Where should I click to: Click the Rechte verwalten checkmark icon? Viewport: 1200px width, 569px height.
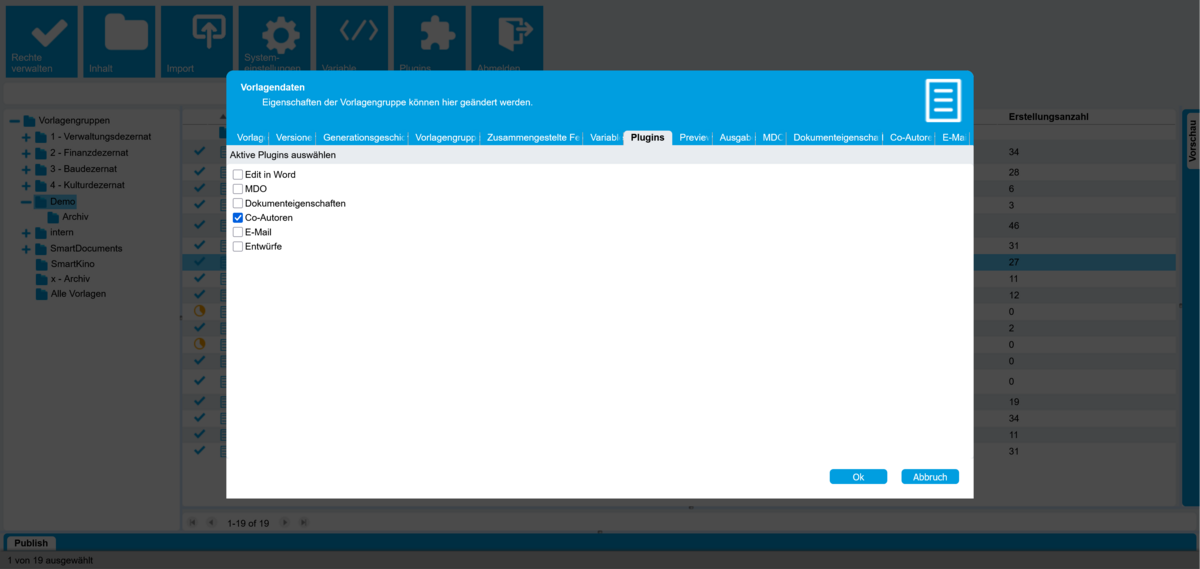pyautogui.click(x=43, y=35)
